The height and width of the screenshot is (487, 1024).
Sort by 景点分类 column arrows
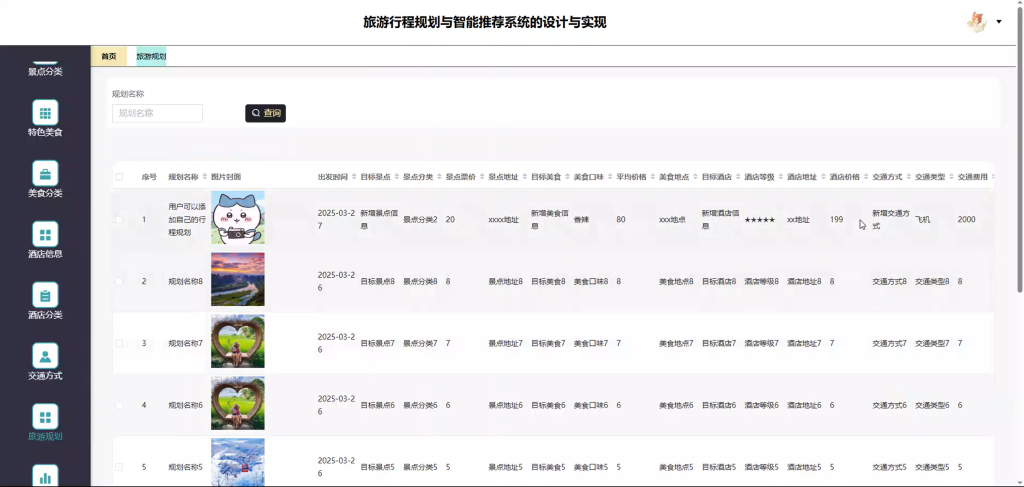point(440,177)
